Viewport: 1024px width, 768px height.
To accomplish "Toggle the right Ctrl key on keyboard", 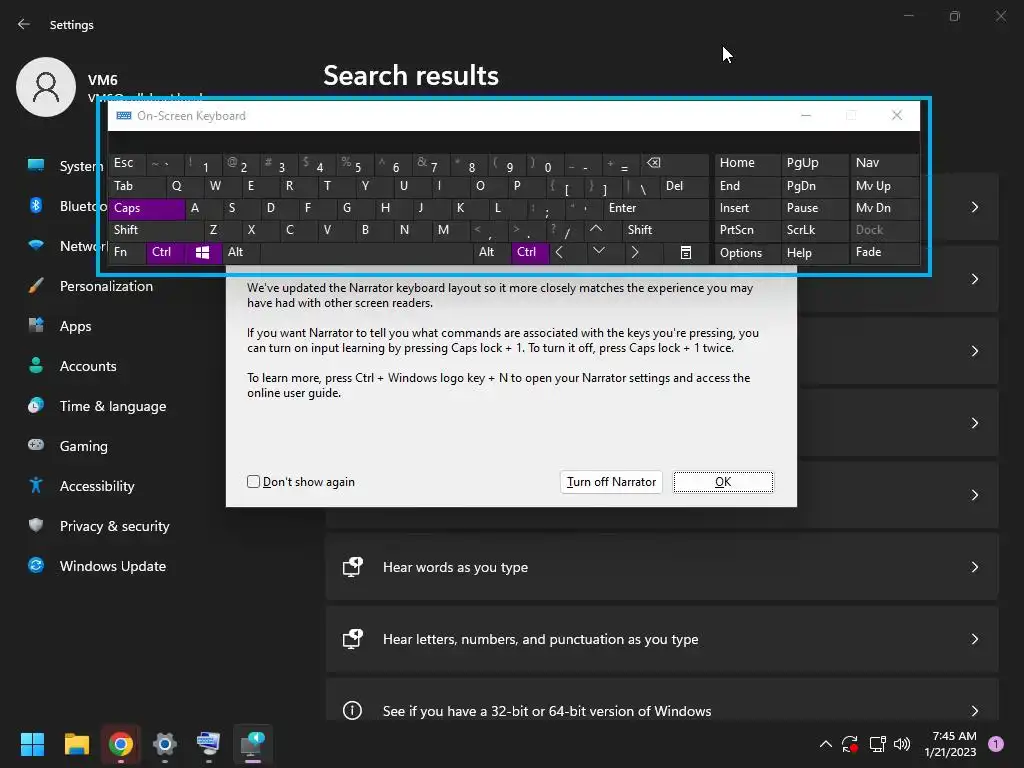I will pyautogui.click(x=529, y=253).
